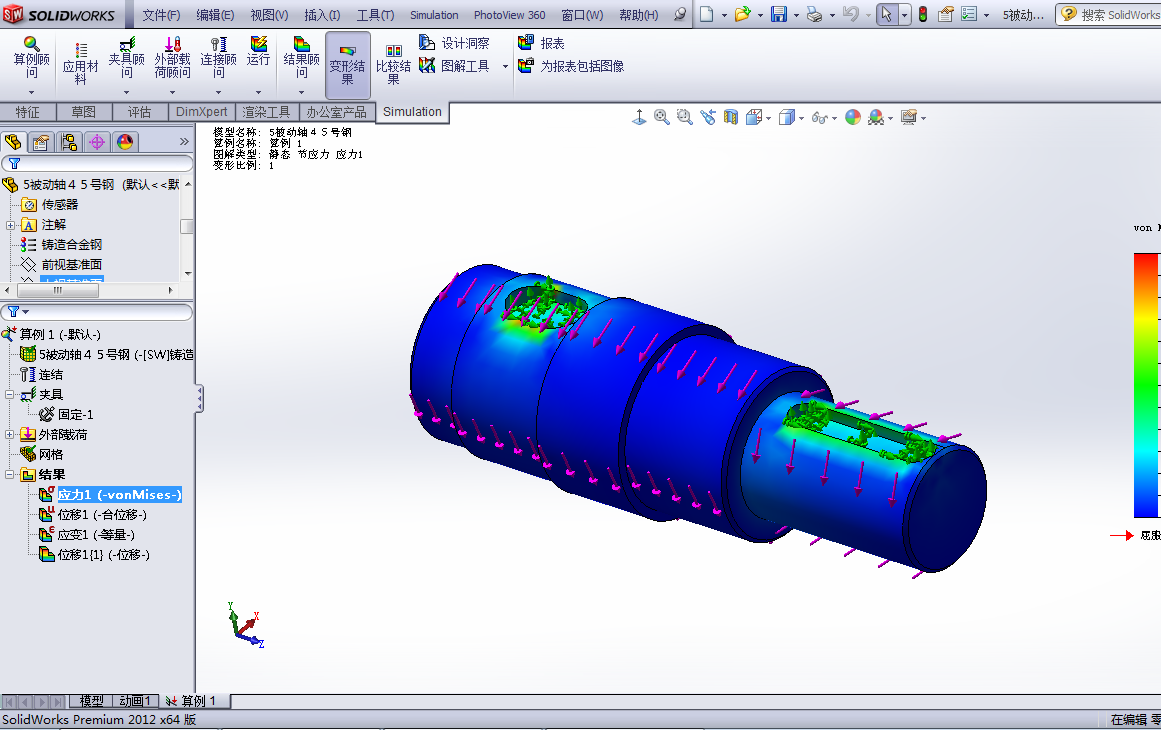Open the 编辑(E) menu

[215, 15]
